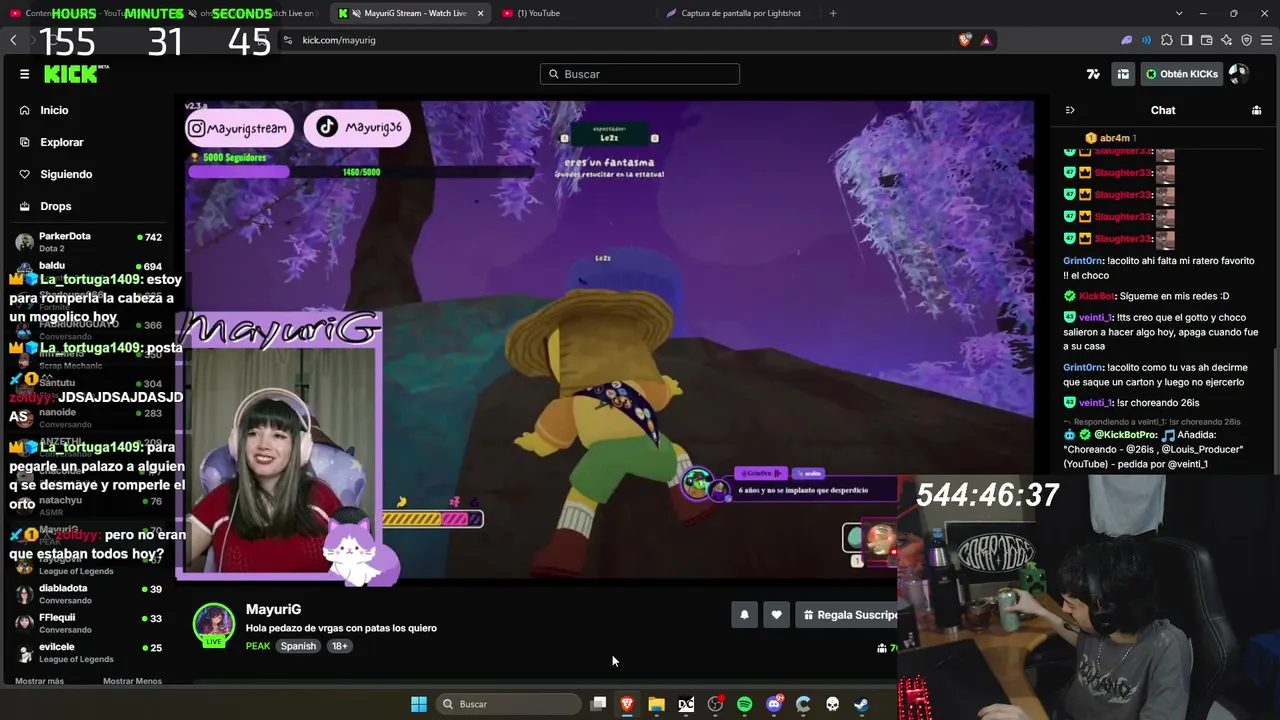
Task: Toggle the follow heart button for MayuriG
Action: click(776, 615)
